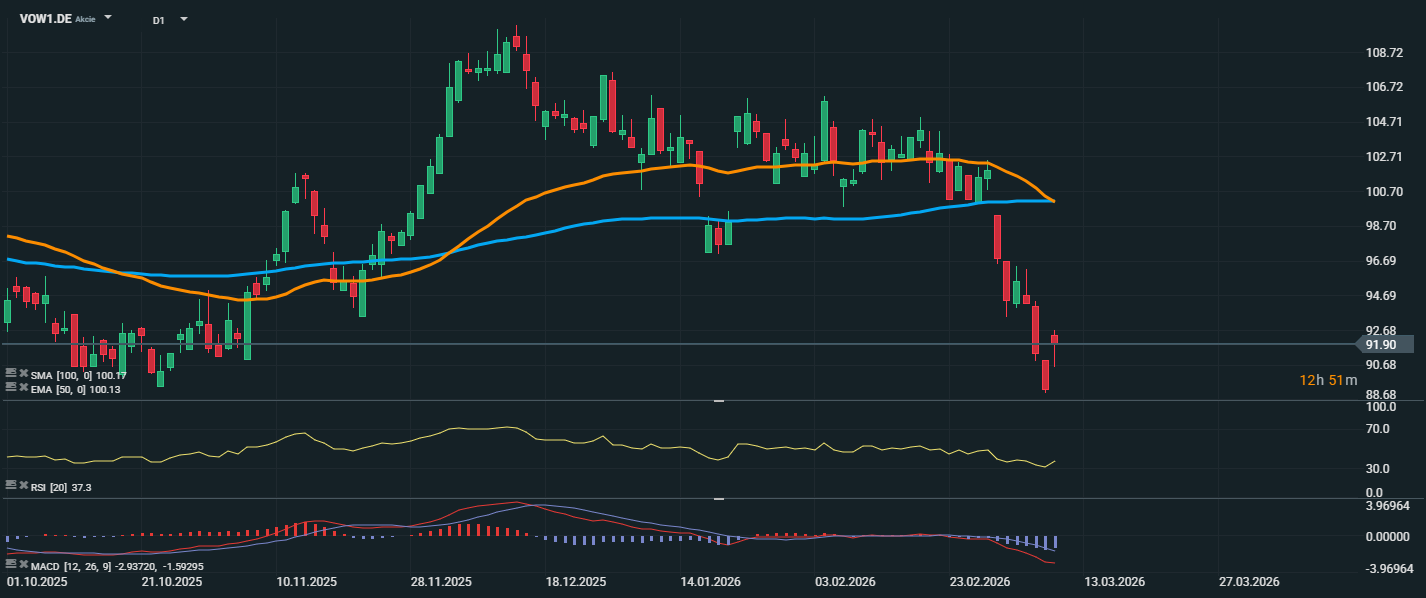Open settings icon for RSI indicator
The image size is (1426, 598).
point(11,485)
